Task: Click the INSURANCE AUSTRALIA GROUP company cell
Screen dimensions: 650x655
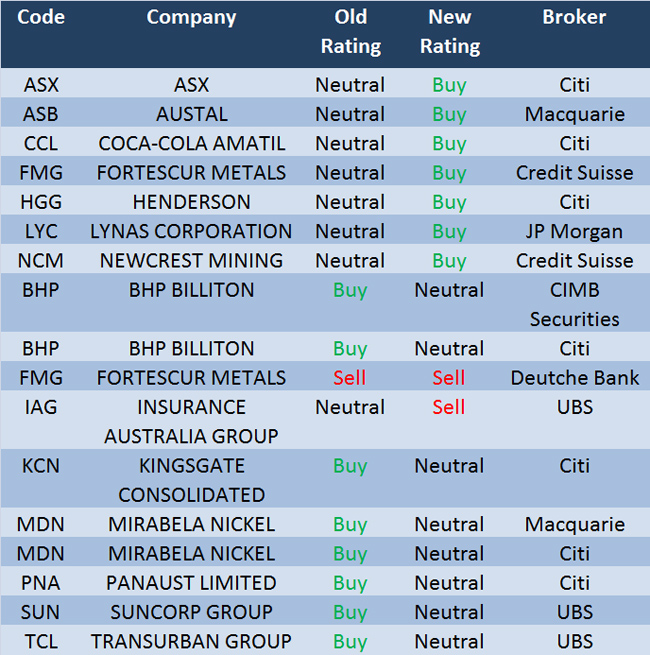Action: tap(191, 422)
